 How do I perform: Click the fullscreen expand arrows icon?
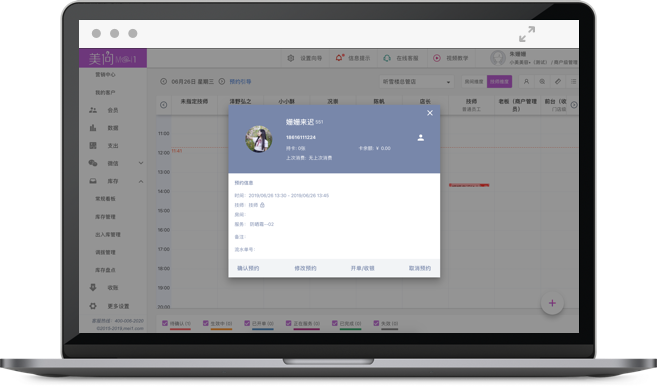tap(527, 34)
